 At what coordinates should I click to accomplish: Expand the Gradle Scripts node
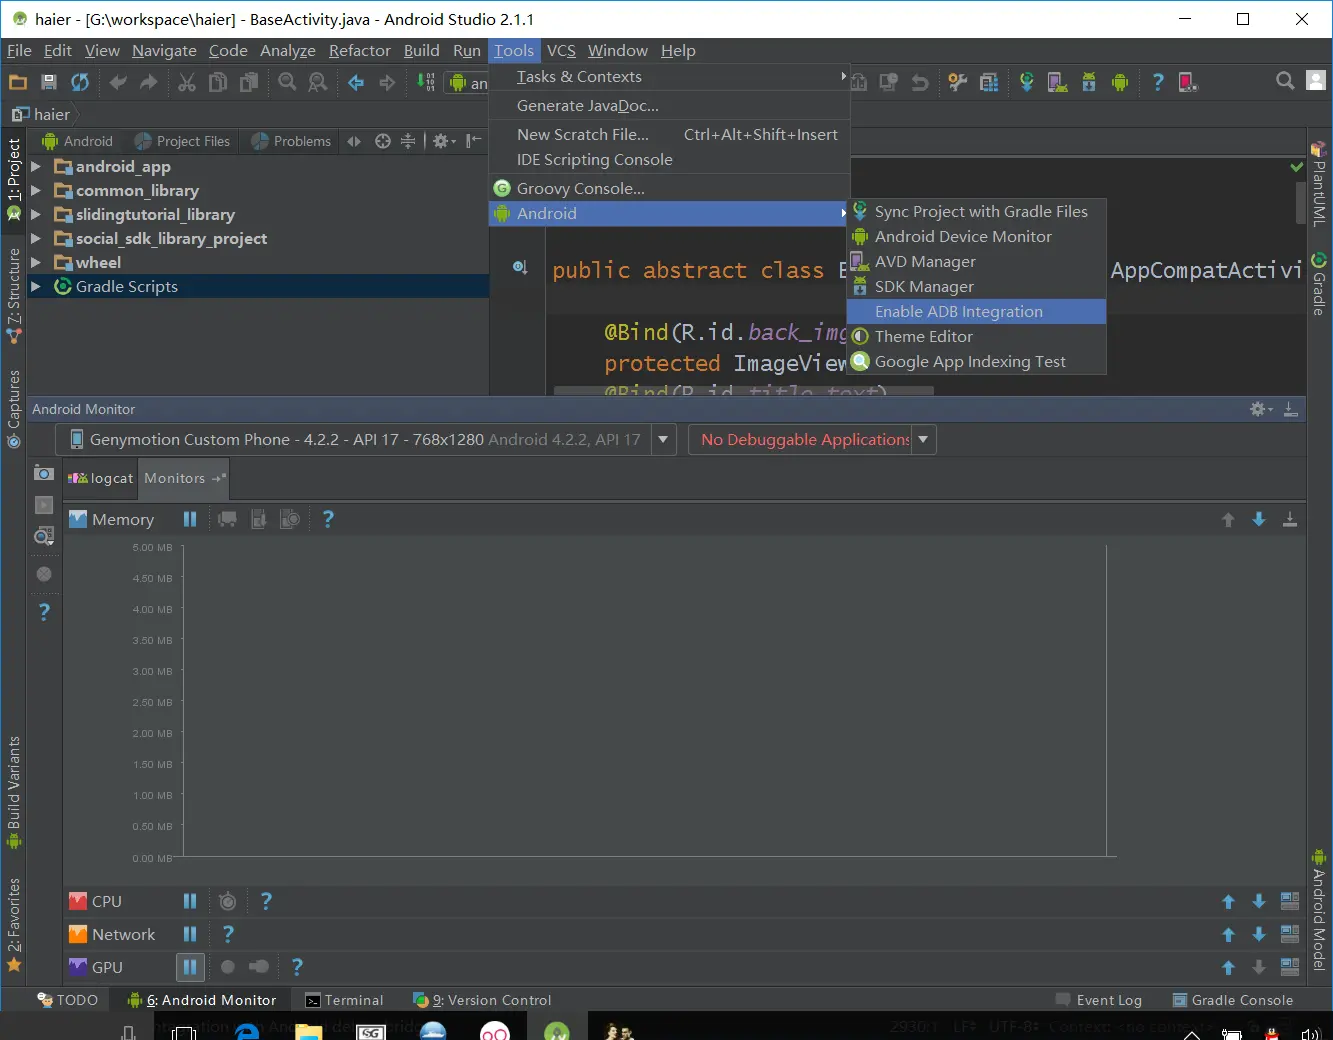coord(36,286)
